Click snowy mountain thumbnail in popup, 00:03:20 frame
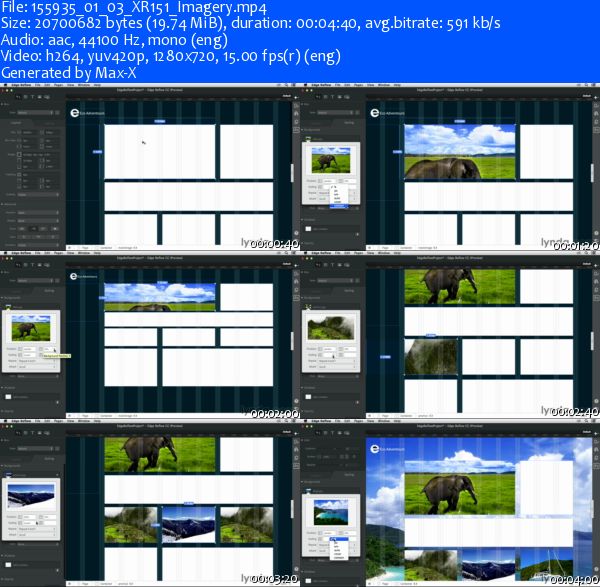 click(x=31, y=496)
